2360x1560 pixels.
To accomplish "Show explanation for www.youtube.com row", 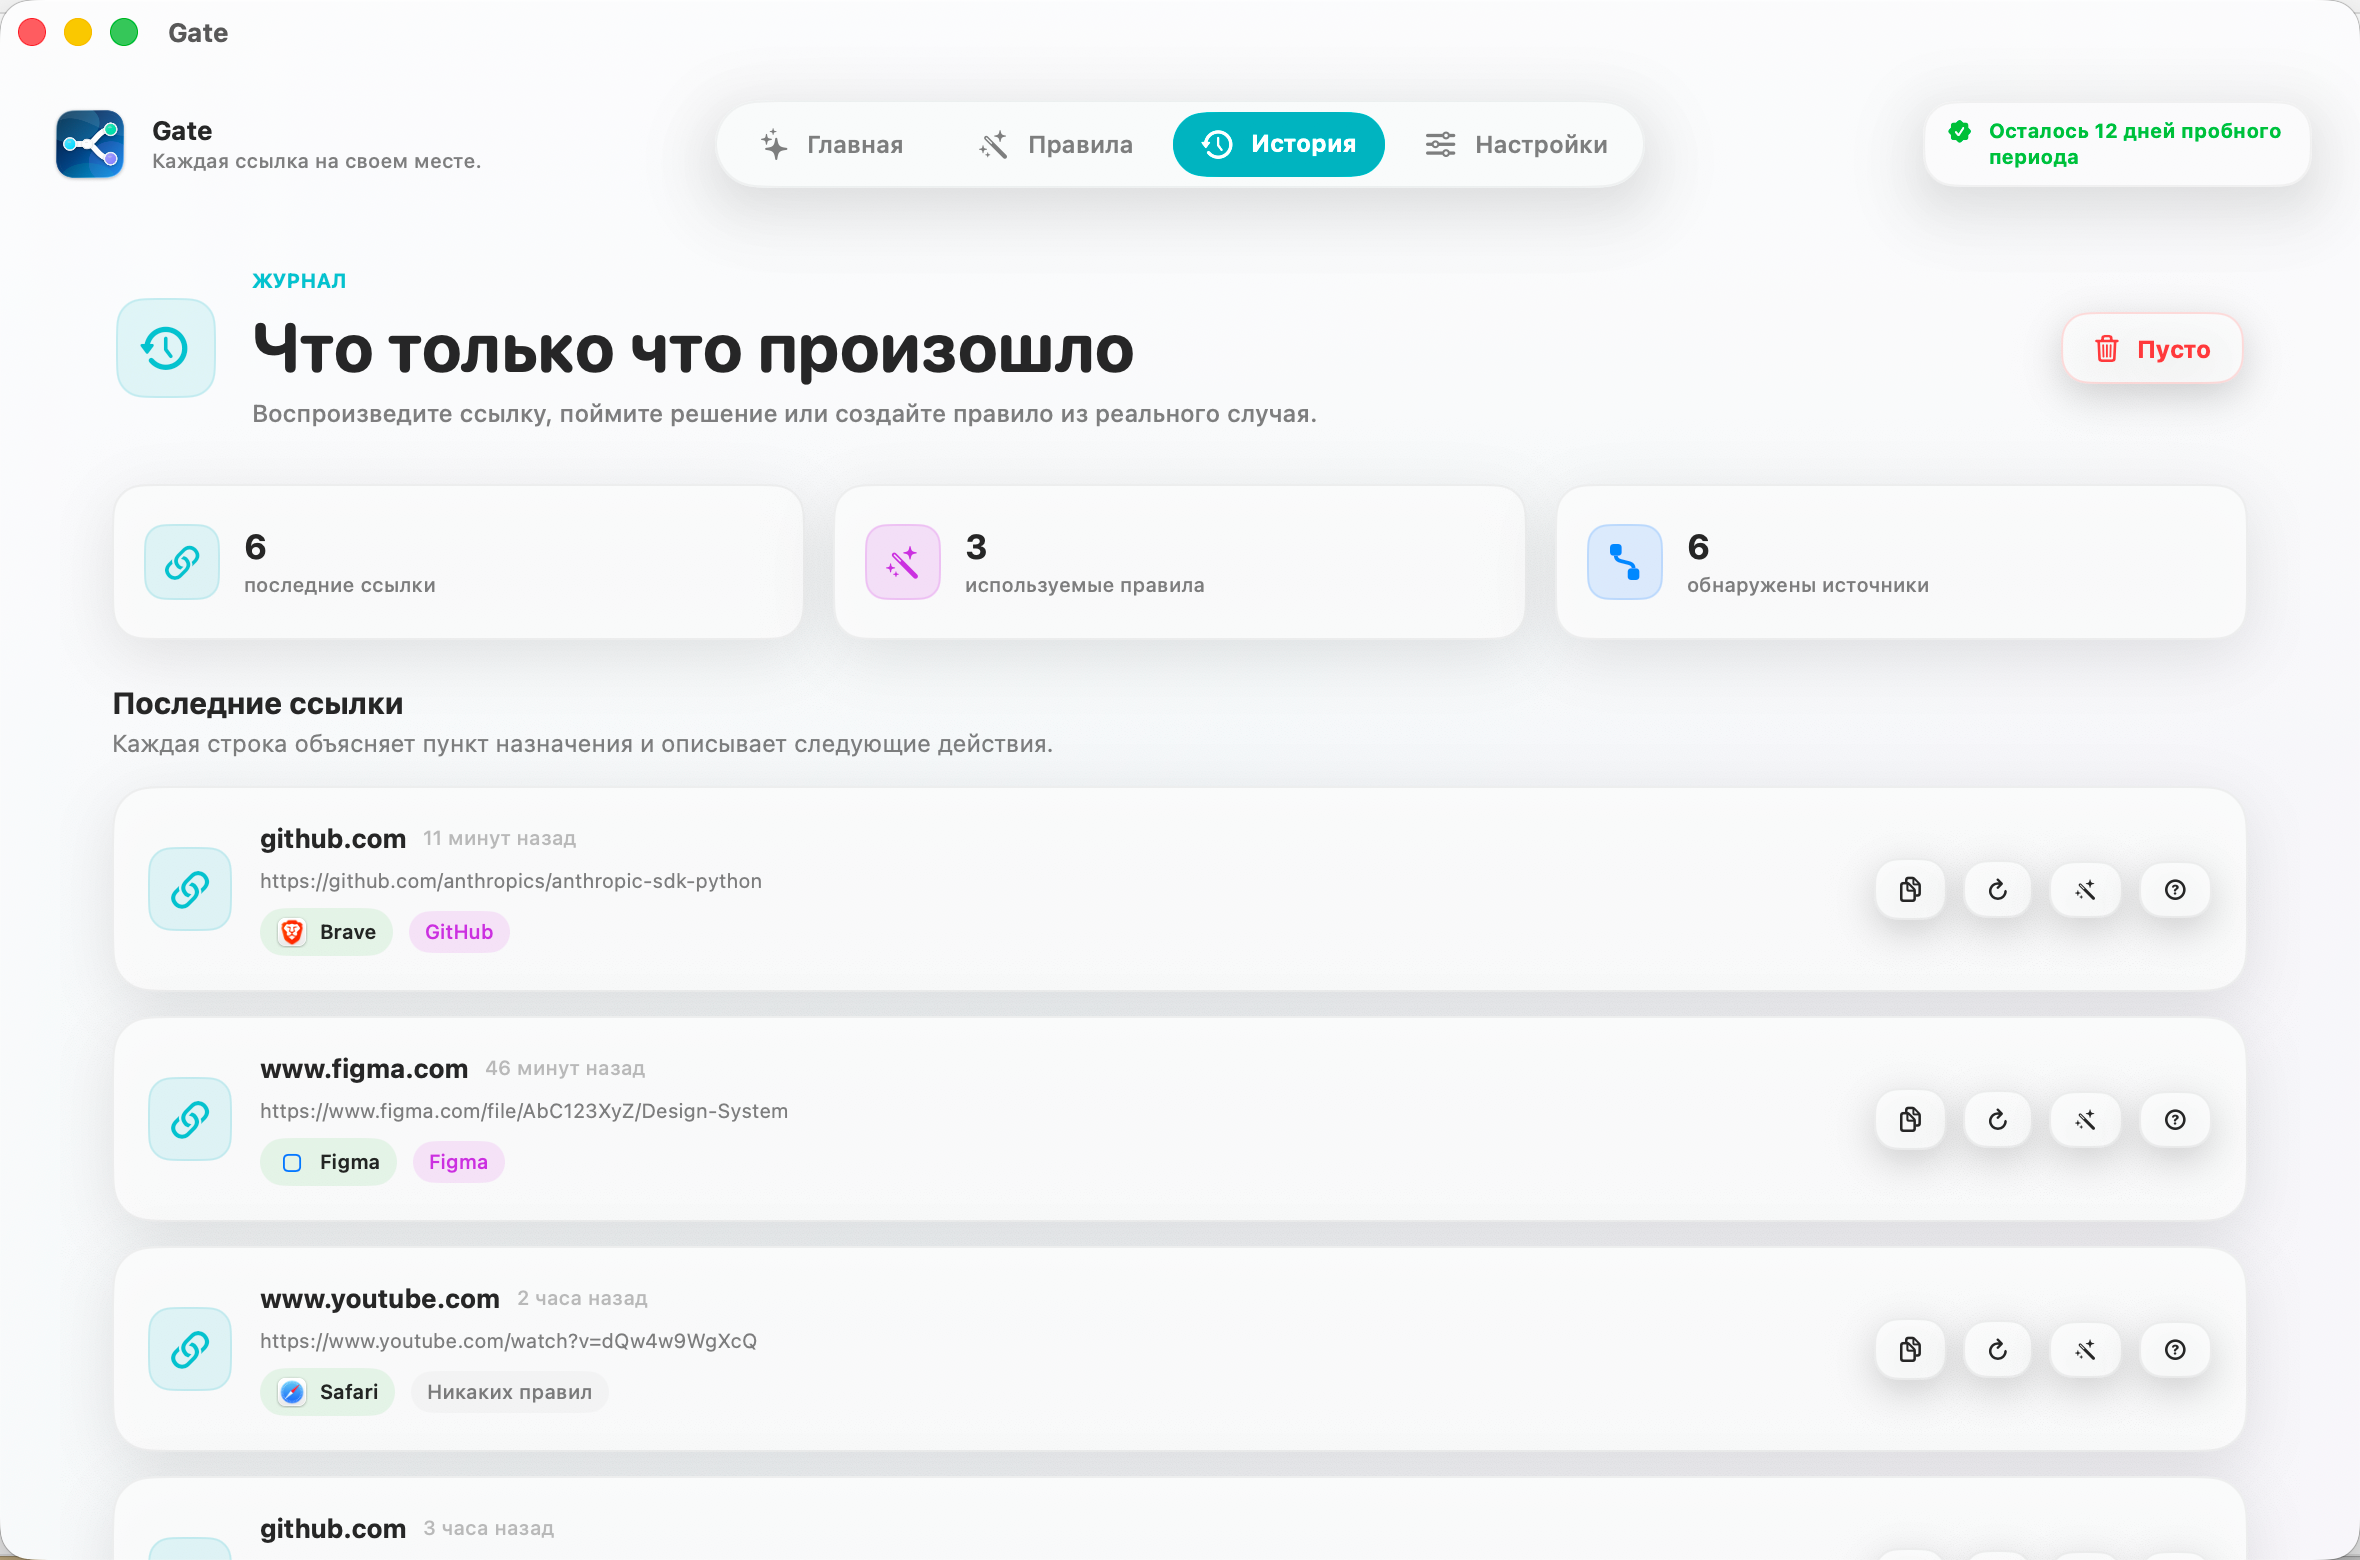I will (2175, 1349).
